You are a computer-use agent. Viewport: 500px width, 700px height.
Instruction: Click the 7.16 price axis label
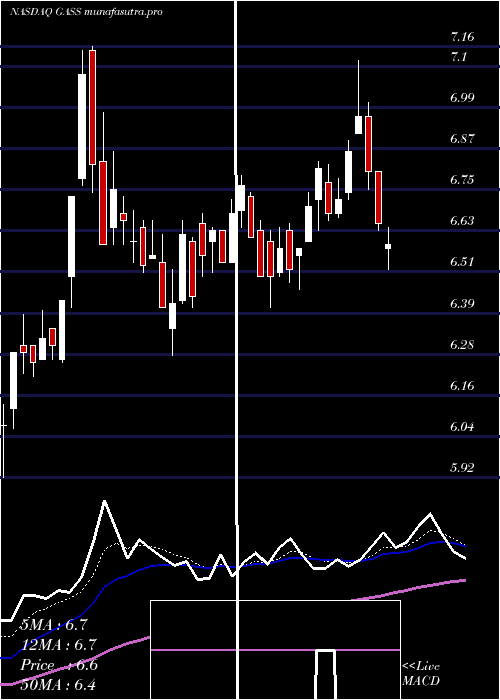pos(462,37)
